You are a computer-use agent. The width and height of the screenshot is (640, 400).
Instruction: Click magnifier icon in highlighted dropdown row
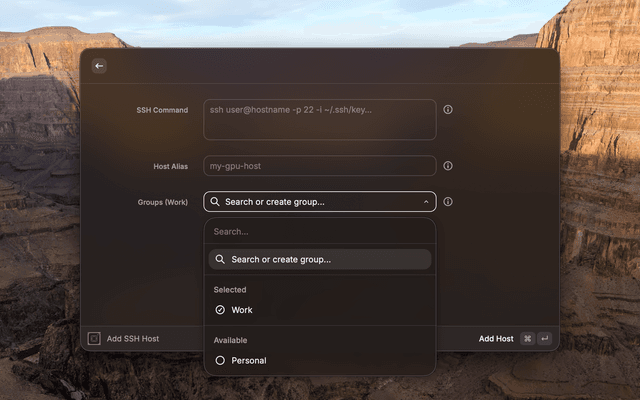[x=221, y=260]
